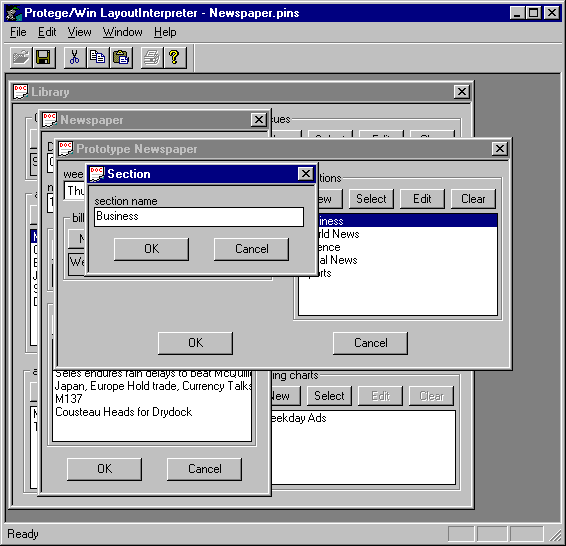Open the View menu
Viewport: 566px width, 546px height.
pos(79,32)
